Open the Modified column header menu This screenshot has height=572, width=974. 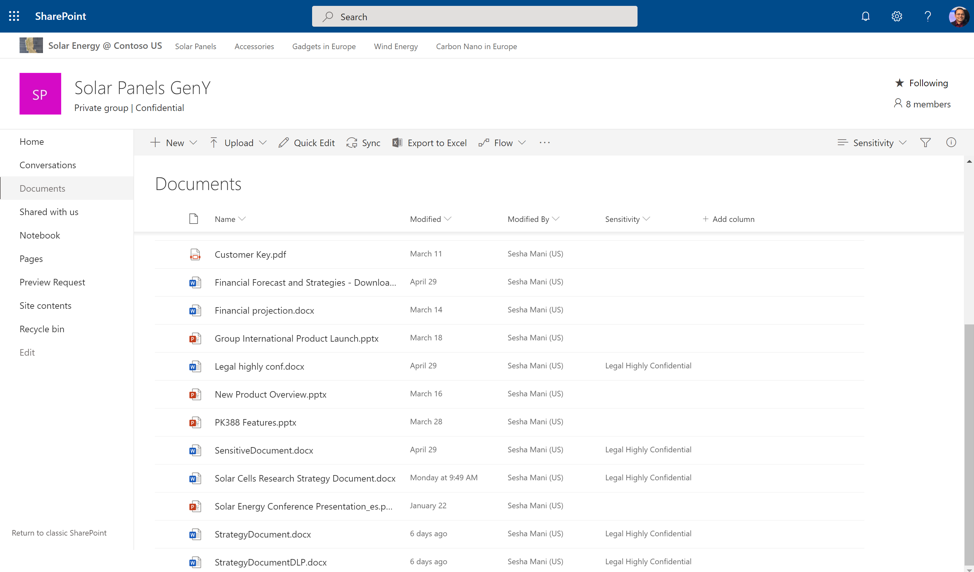pyautogui.click(x=430, y=219)
